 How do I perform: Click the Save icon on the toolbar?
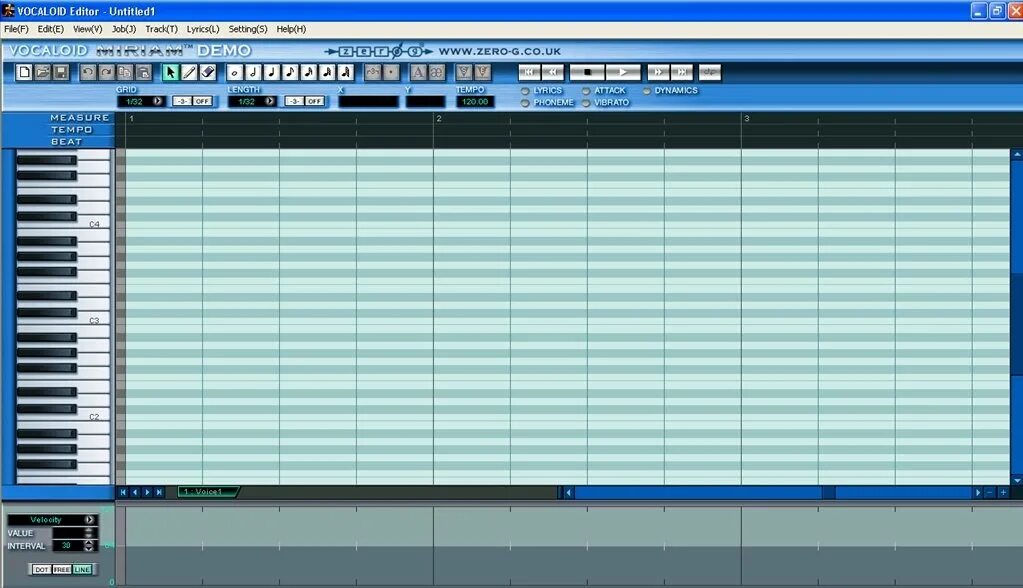pos(60,72)
